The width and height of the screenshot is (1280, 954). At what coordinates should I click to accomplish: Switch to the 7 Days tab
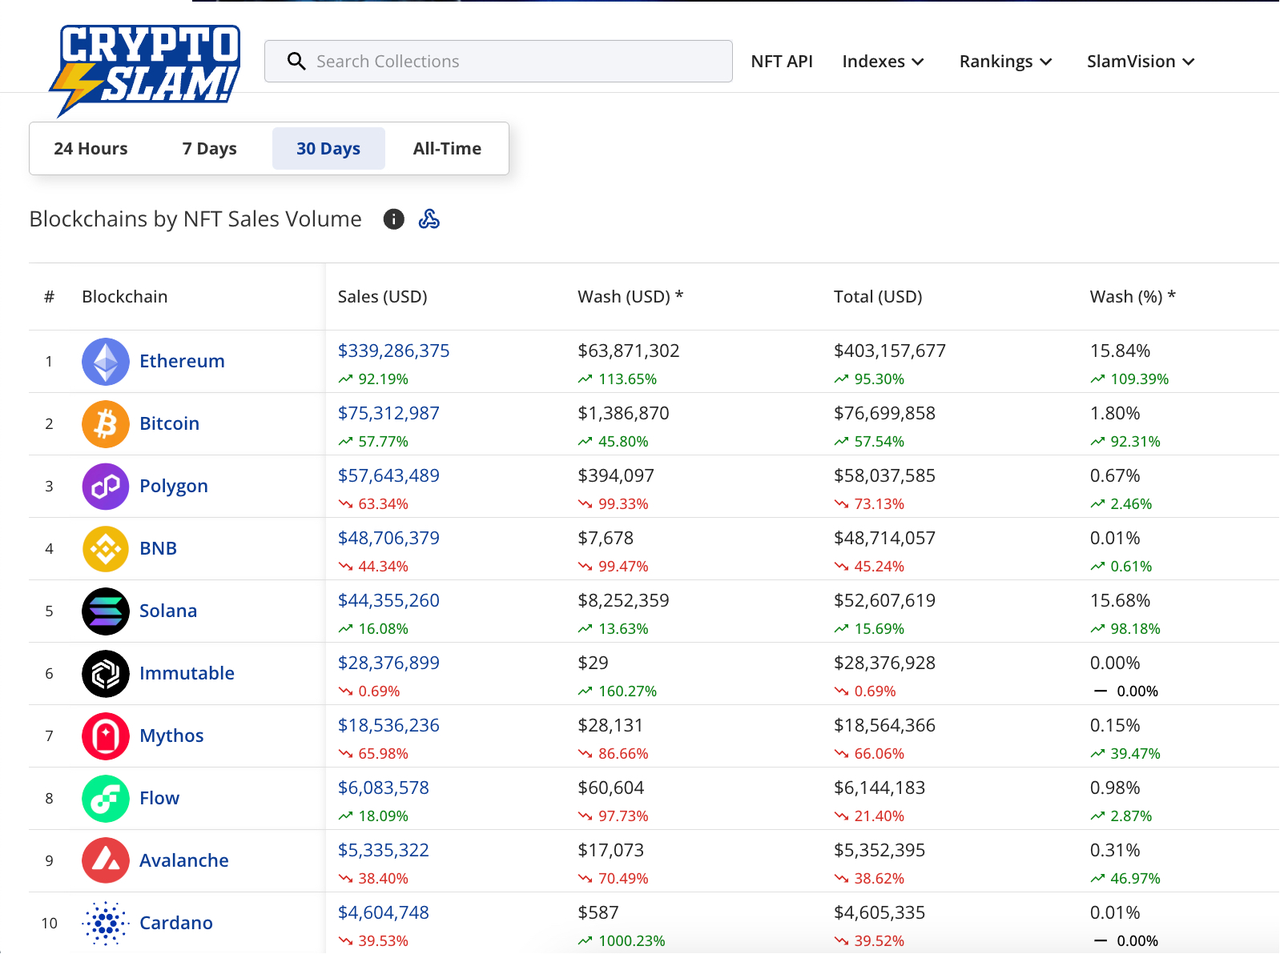pos(210,148)
